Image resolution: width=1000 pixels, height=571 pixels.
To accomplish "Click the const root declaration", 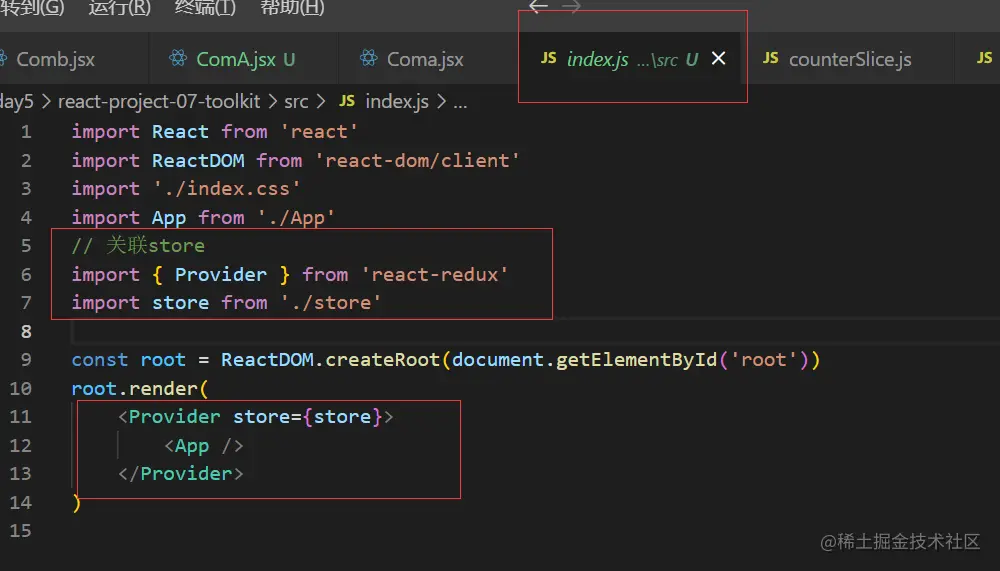I will 128,360.
